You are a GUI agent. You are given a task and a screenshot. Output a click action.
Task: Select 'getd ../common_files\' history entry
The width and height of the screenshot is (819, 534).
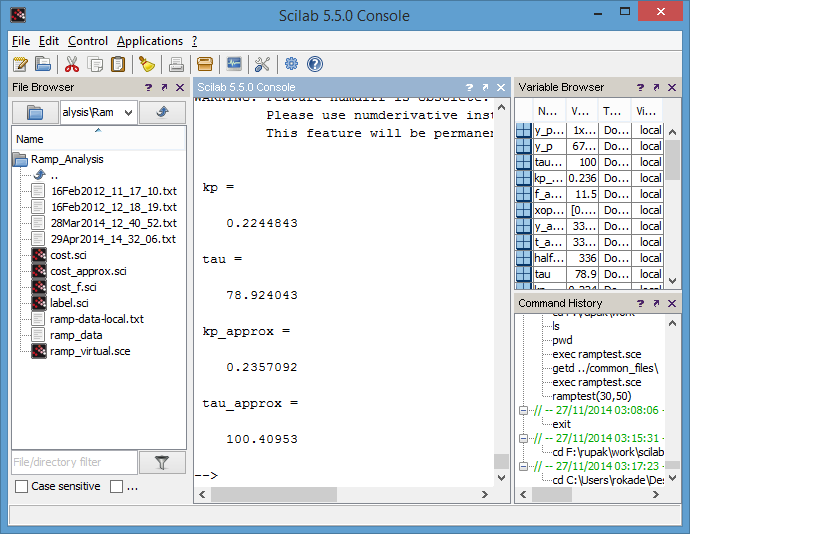point(605,368)
